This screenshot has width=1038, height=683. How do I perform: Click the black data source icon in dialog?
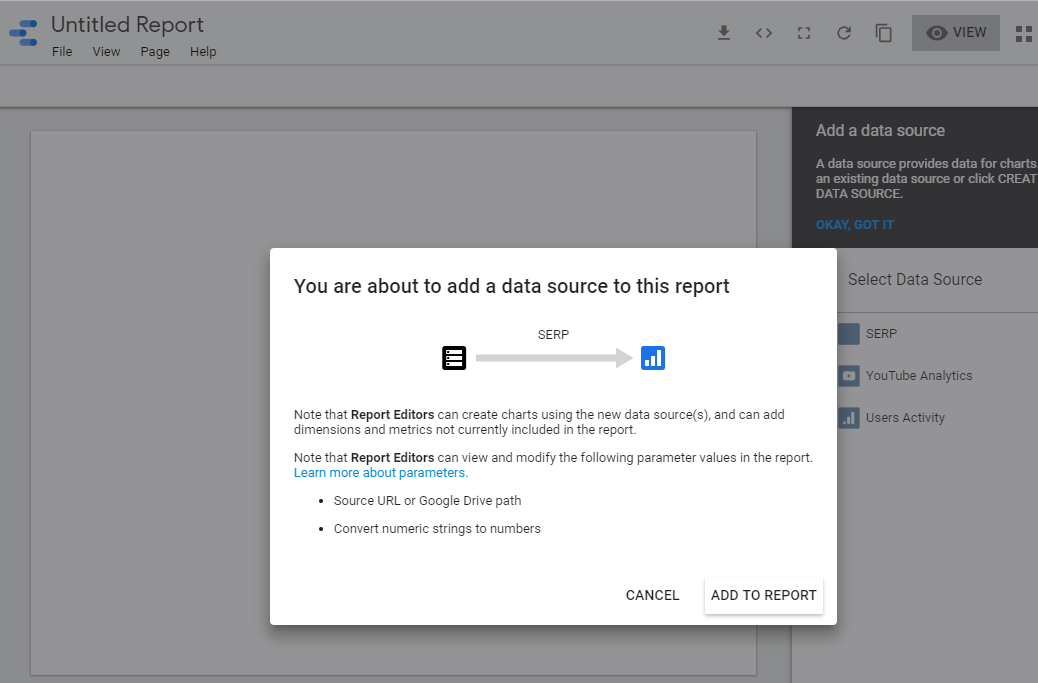click(454, 358)
